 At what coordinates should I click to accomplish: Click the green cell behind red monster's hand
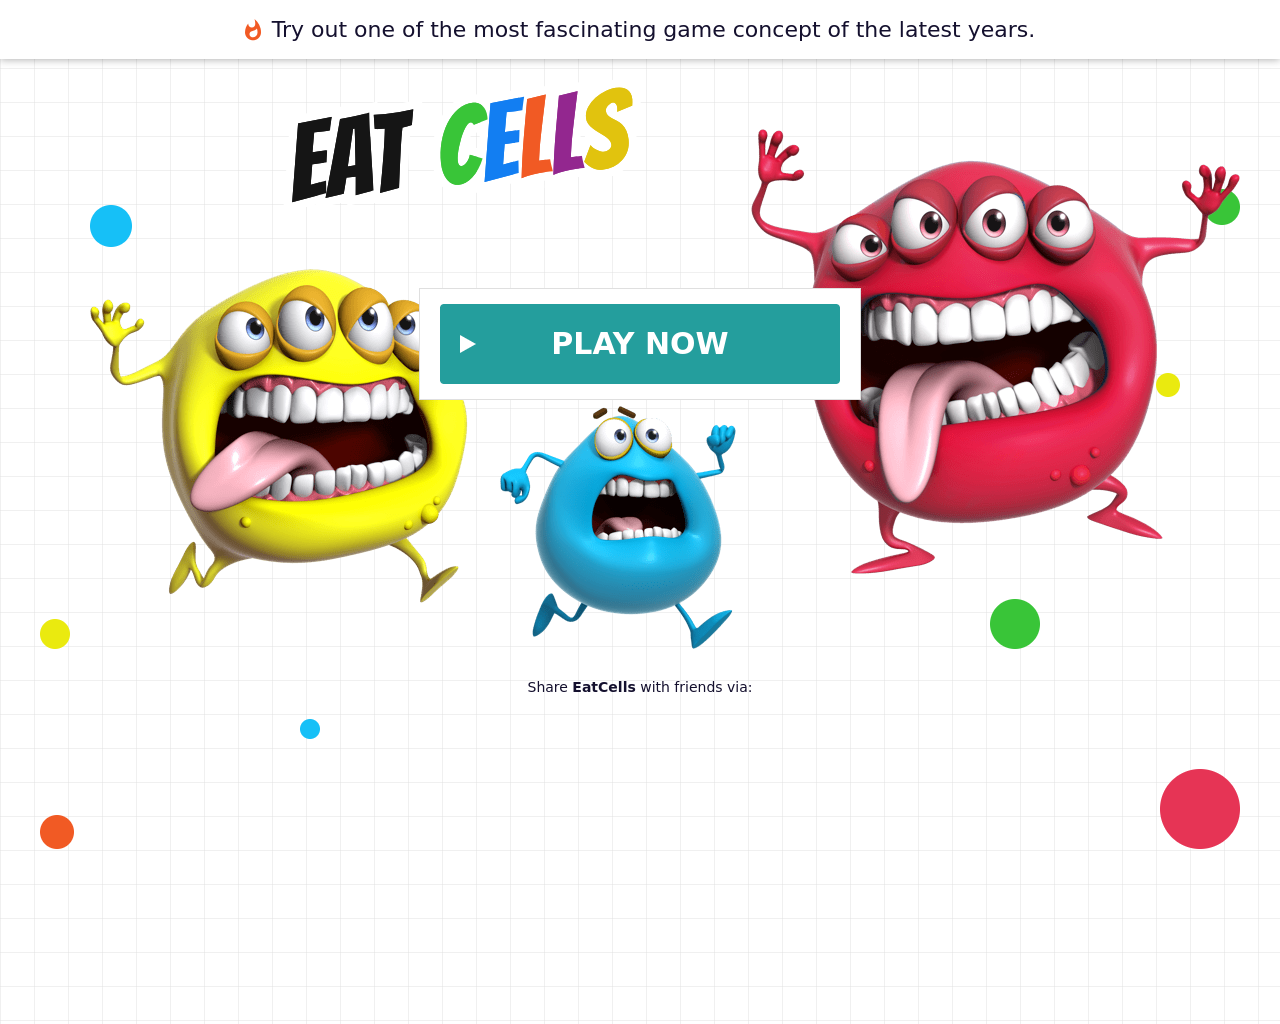pyautogui.click(x=1228, y=209)
